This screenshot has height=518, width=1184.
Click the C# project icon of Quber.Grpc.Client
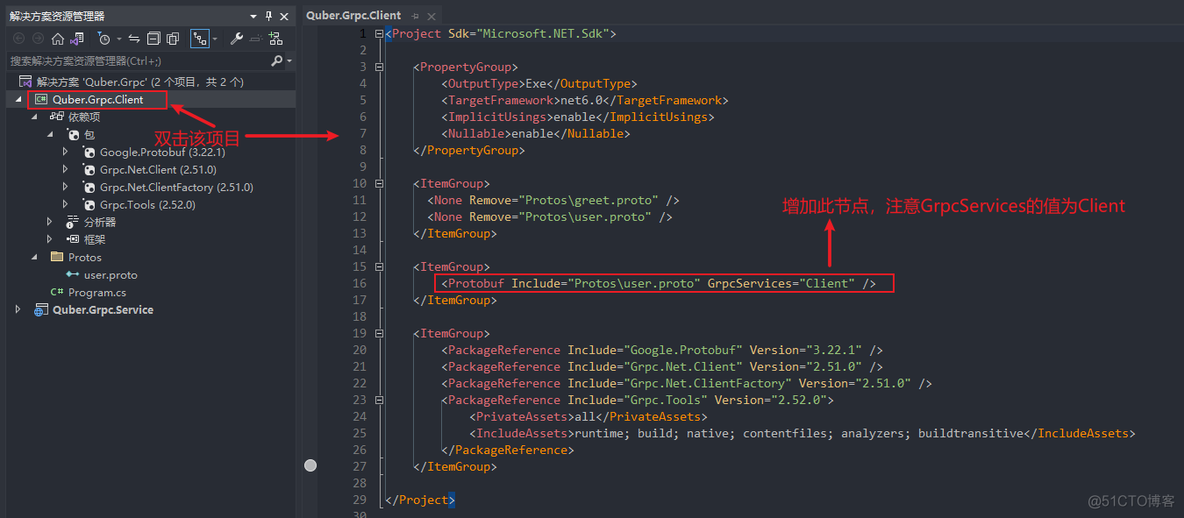41,99
